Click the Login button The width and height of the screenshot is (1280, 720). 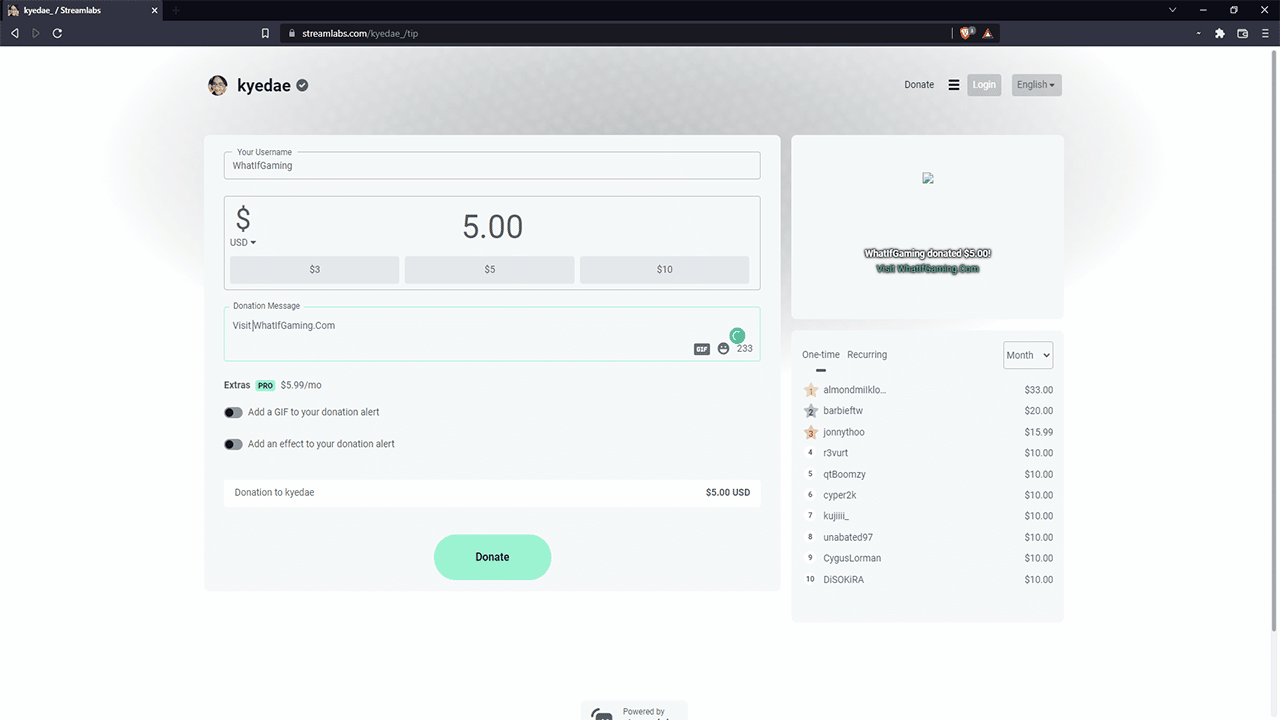(x=984, y=85)
